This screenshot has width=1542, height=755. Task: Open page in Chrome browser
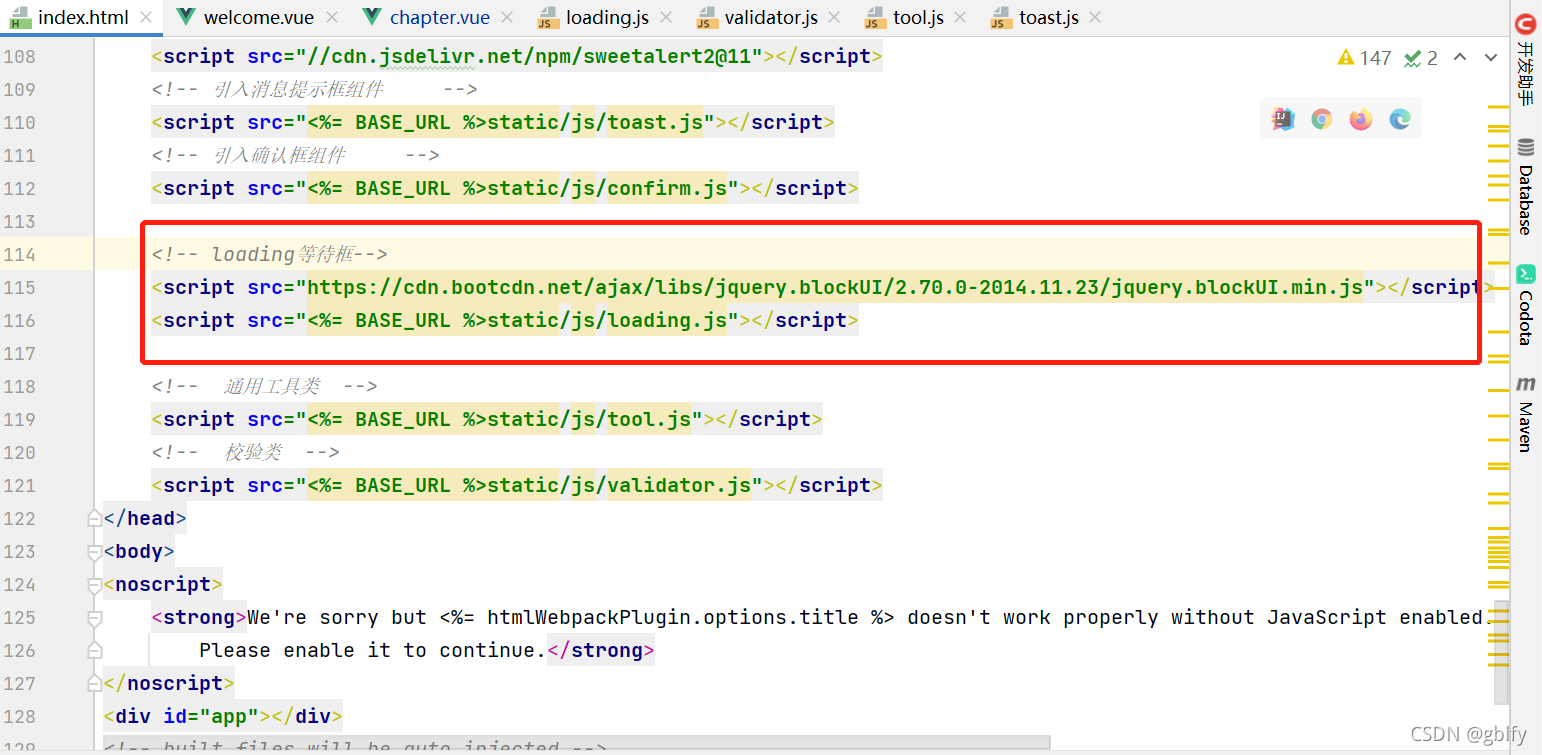[x=1322, y=119]
